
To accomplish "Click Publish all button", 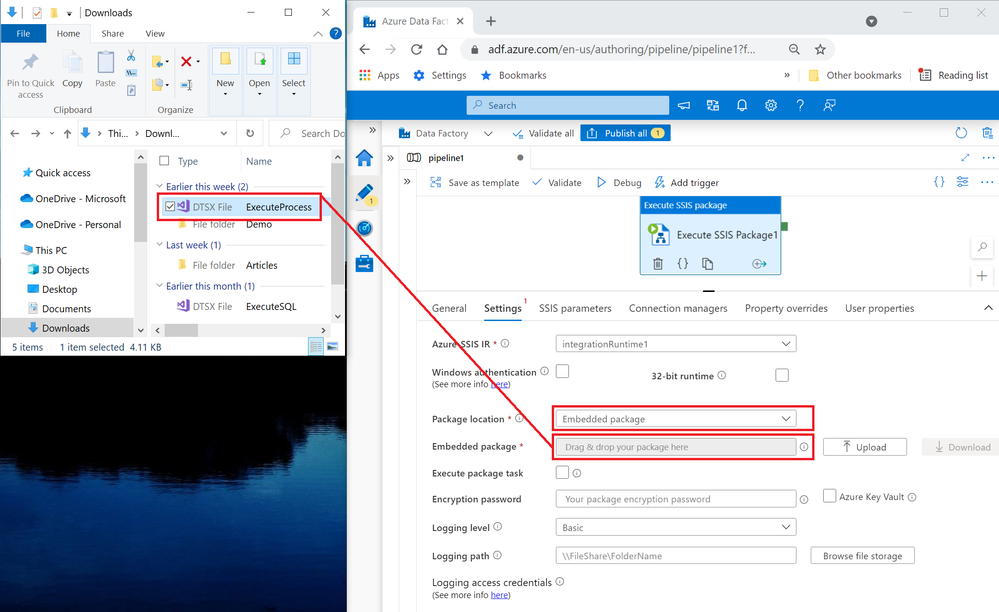I will tap(625, 133).
